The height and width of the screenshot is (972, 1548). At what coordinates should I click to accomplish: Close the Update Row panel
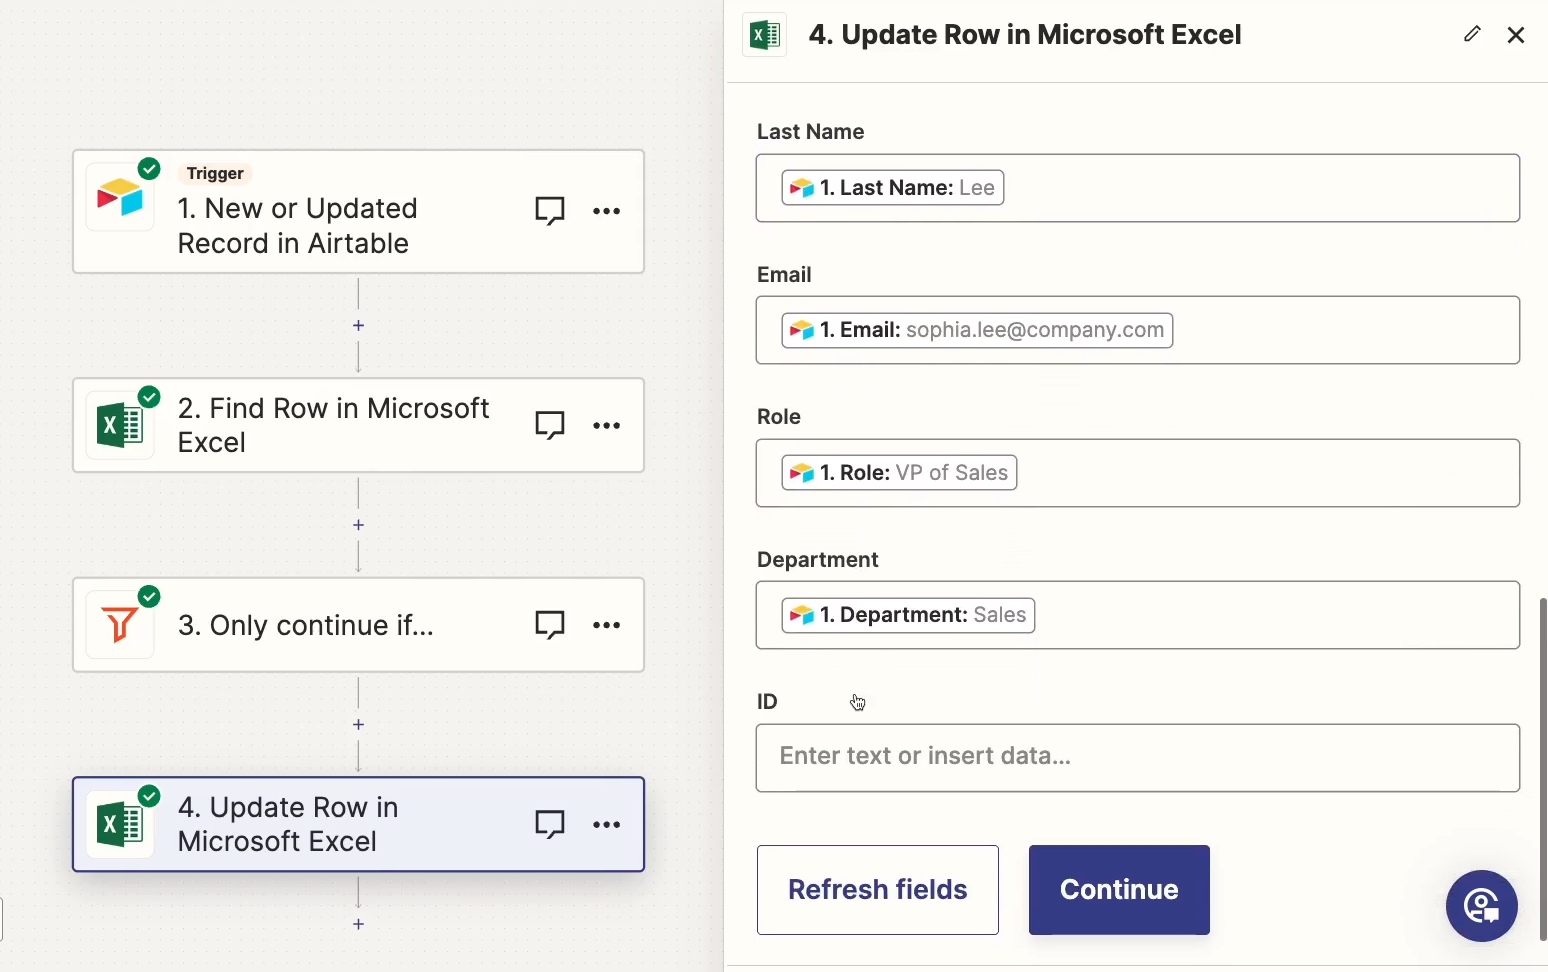pyautogui.click(x=1516, y=35)
